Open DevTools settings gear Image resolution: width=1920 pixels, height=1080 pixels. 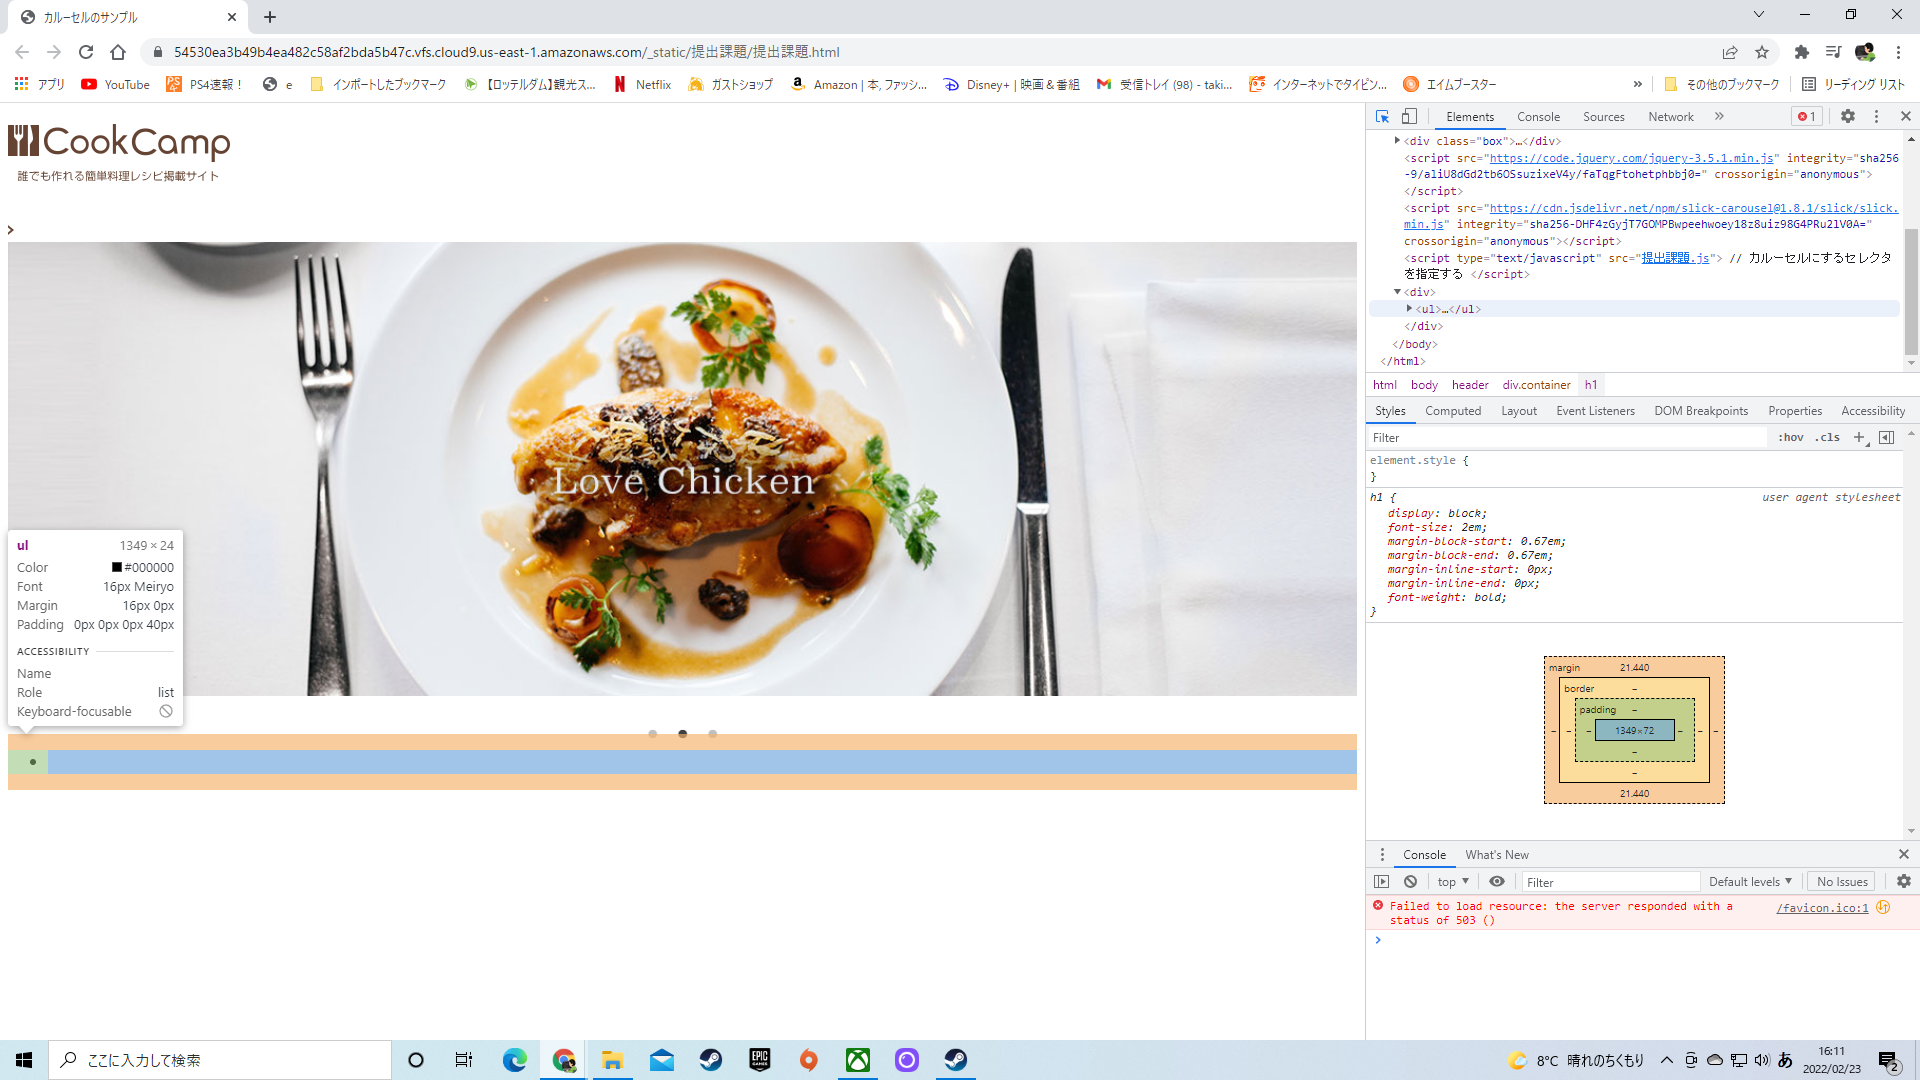click(1848, 116)
